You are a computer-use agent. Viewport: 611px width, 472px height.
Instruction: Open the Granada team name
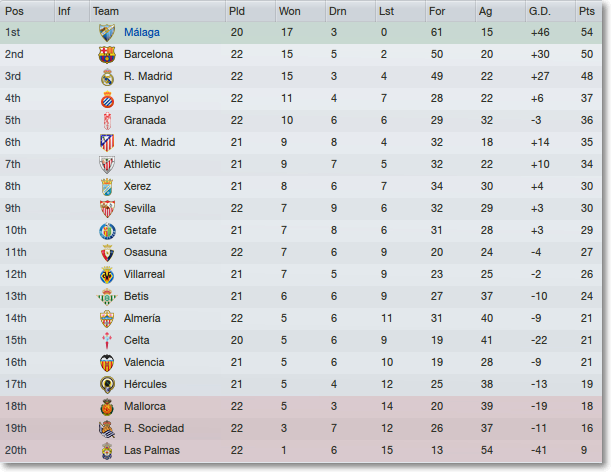tap(145, 120)
